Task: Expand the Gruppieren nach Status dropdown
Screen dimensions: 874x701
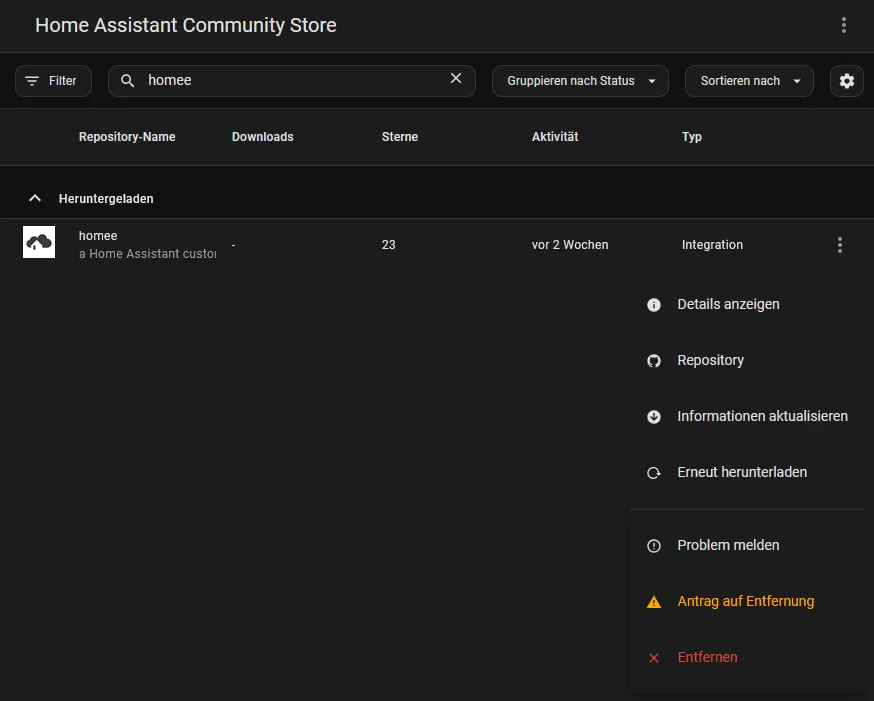Action: pos(580,81)
